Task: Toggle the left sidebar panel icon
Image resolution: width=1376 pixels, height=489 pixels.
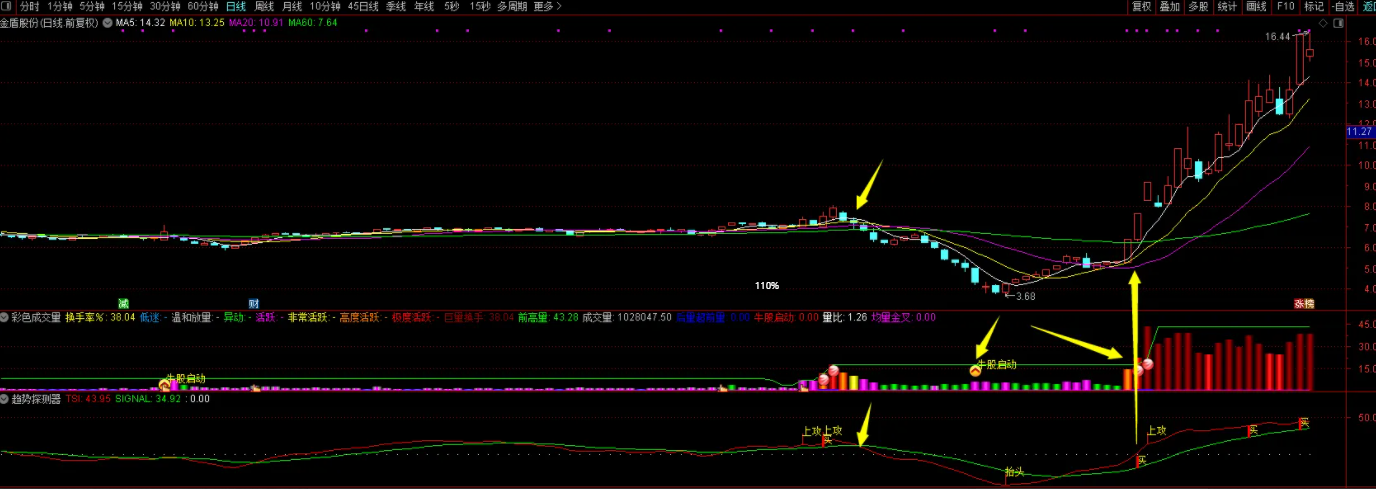Action: point(8,6)
